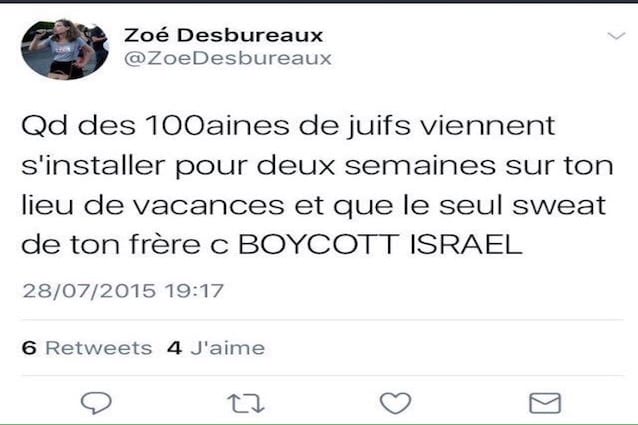Click the tweet line starting 'lieu de vacances'
The image size is (638, 425).
pos(313,205)
